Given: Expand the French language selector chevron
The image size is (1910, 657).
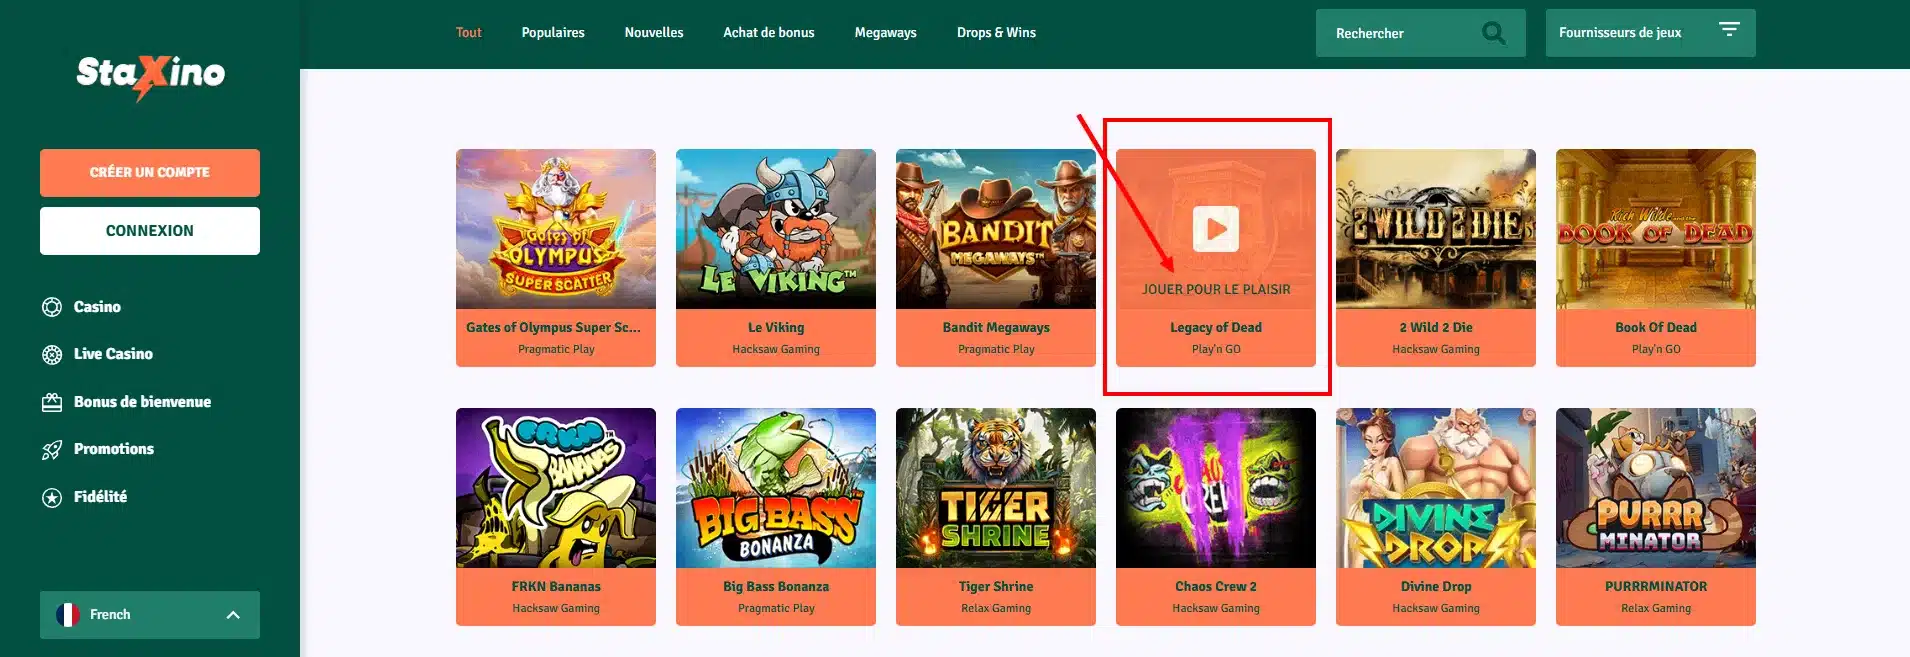Looking at the screenshot, I should tap(233, 615).
